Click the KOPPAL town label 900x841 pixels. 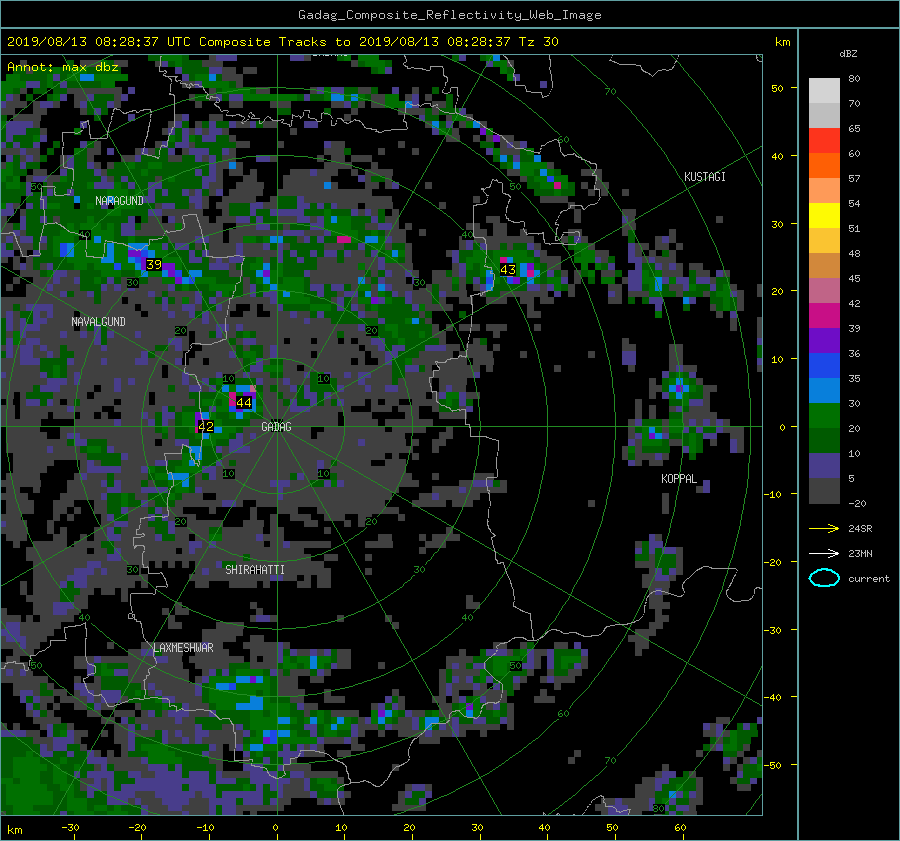click(679, 479)
